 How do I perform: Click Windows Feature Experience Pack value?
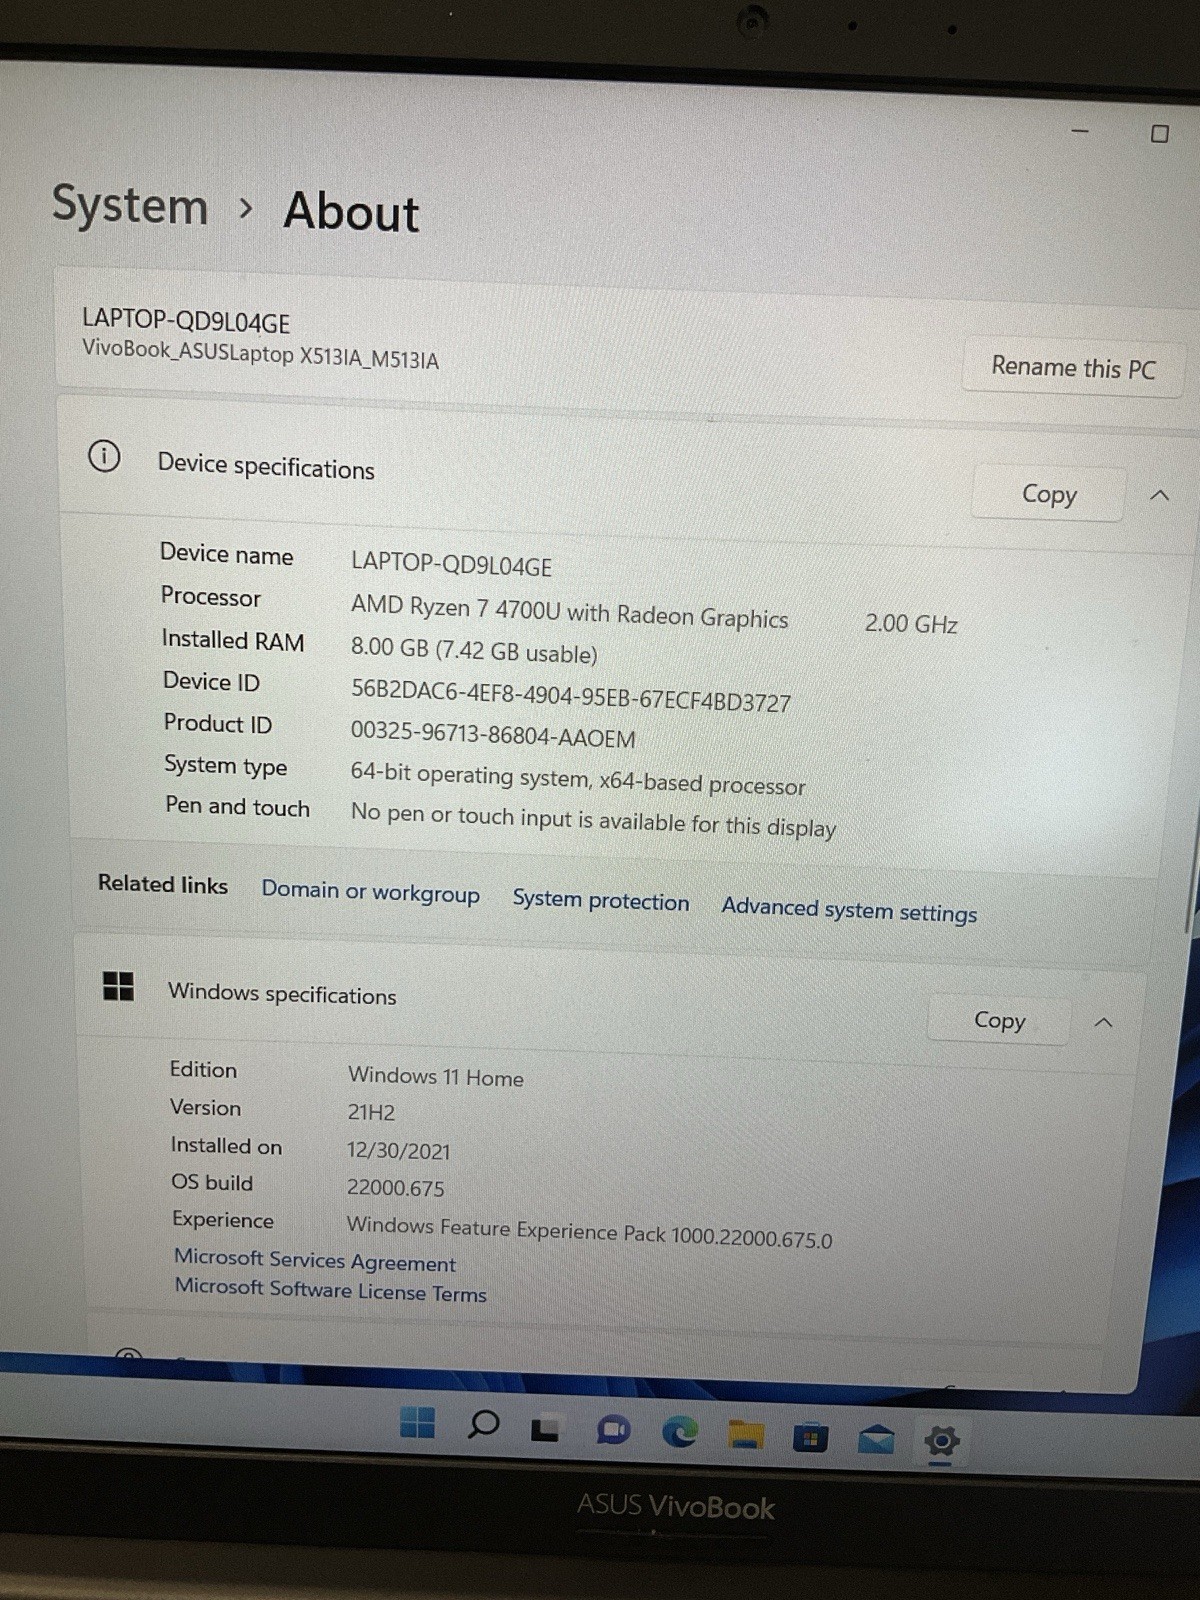tap(589, 1232)
